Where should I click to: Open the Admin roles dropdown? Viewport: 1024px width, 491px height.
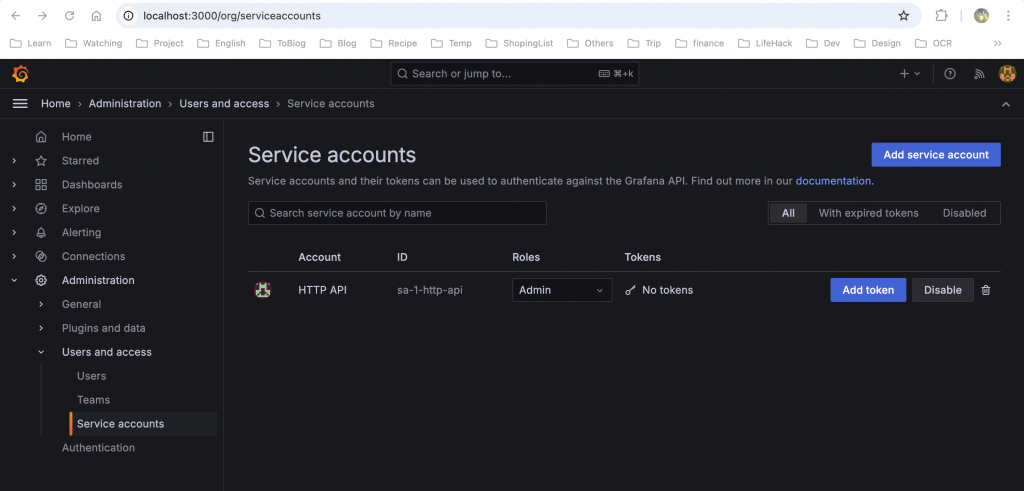click(x=562, y=290)
